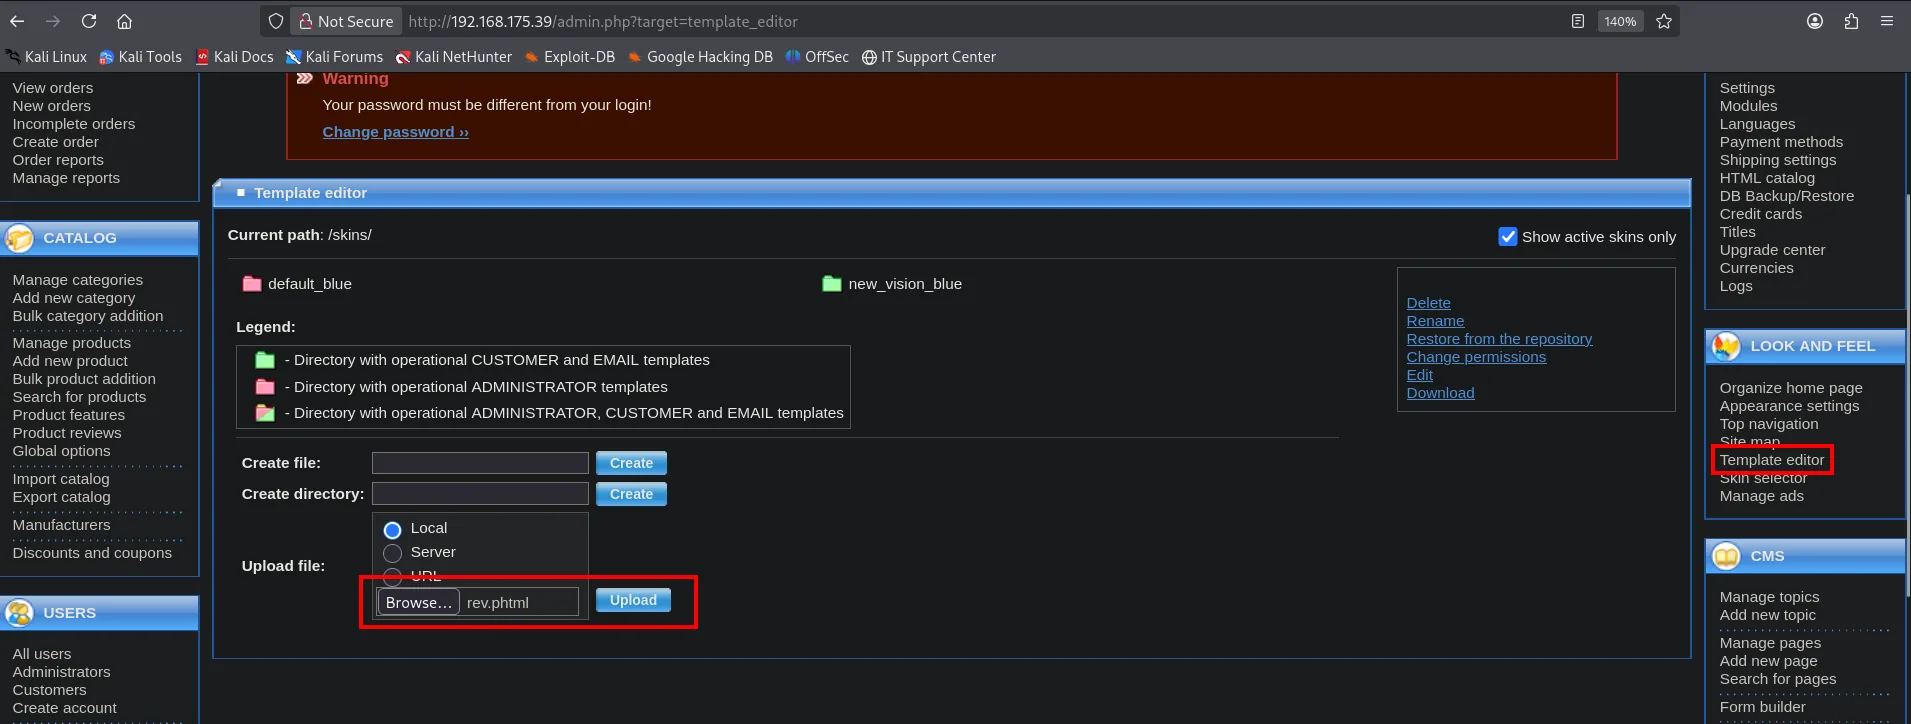Click the Download link
The image size is (1911, 724).
tap(1440, 393)
